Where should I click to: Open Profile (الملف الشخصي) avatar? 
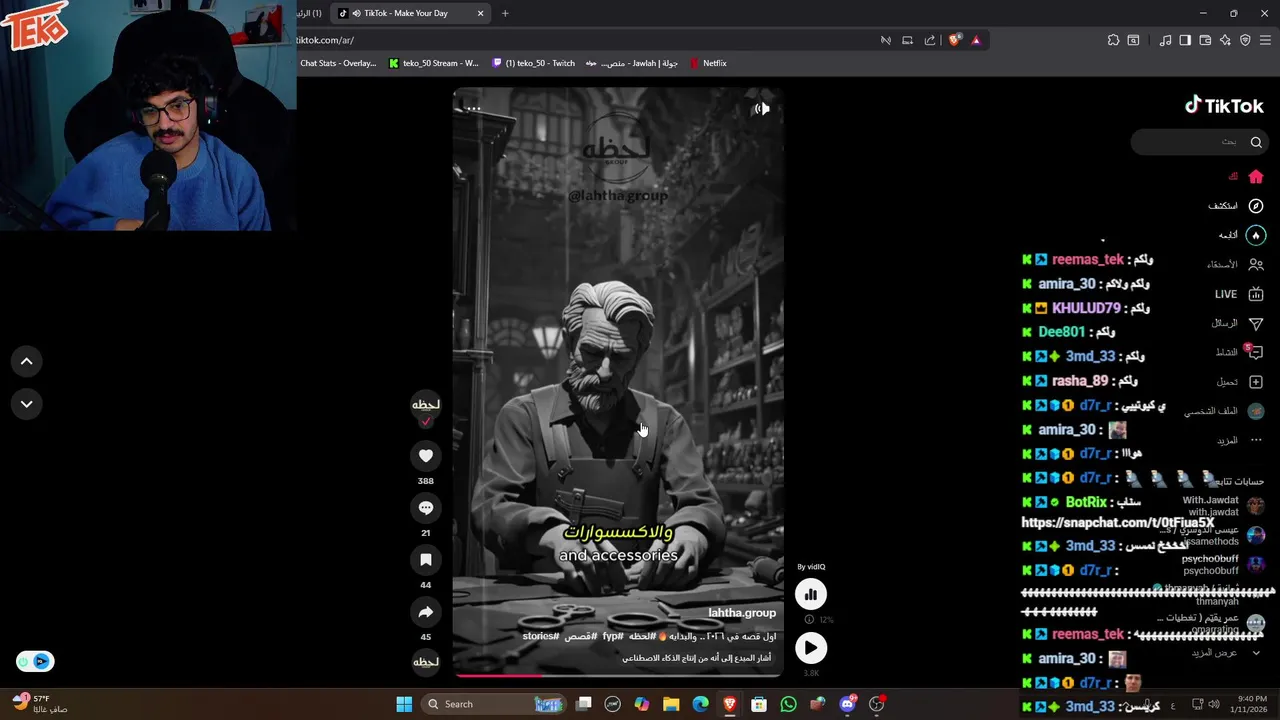point(1256,411)
